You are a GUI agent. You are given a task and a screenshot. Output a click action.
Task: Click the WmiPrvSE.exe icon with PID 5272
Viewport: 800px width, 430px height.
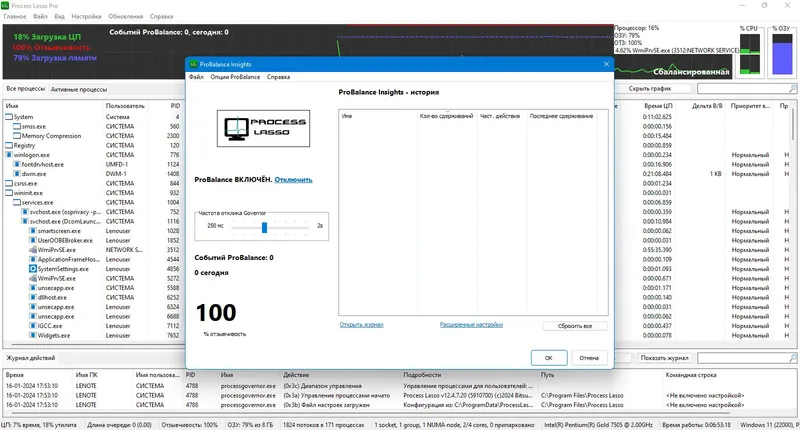(33, 279)
